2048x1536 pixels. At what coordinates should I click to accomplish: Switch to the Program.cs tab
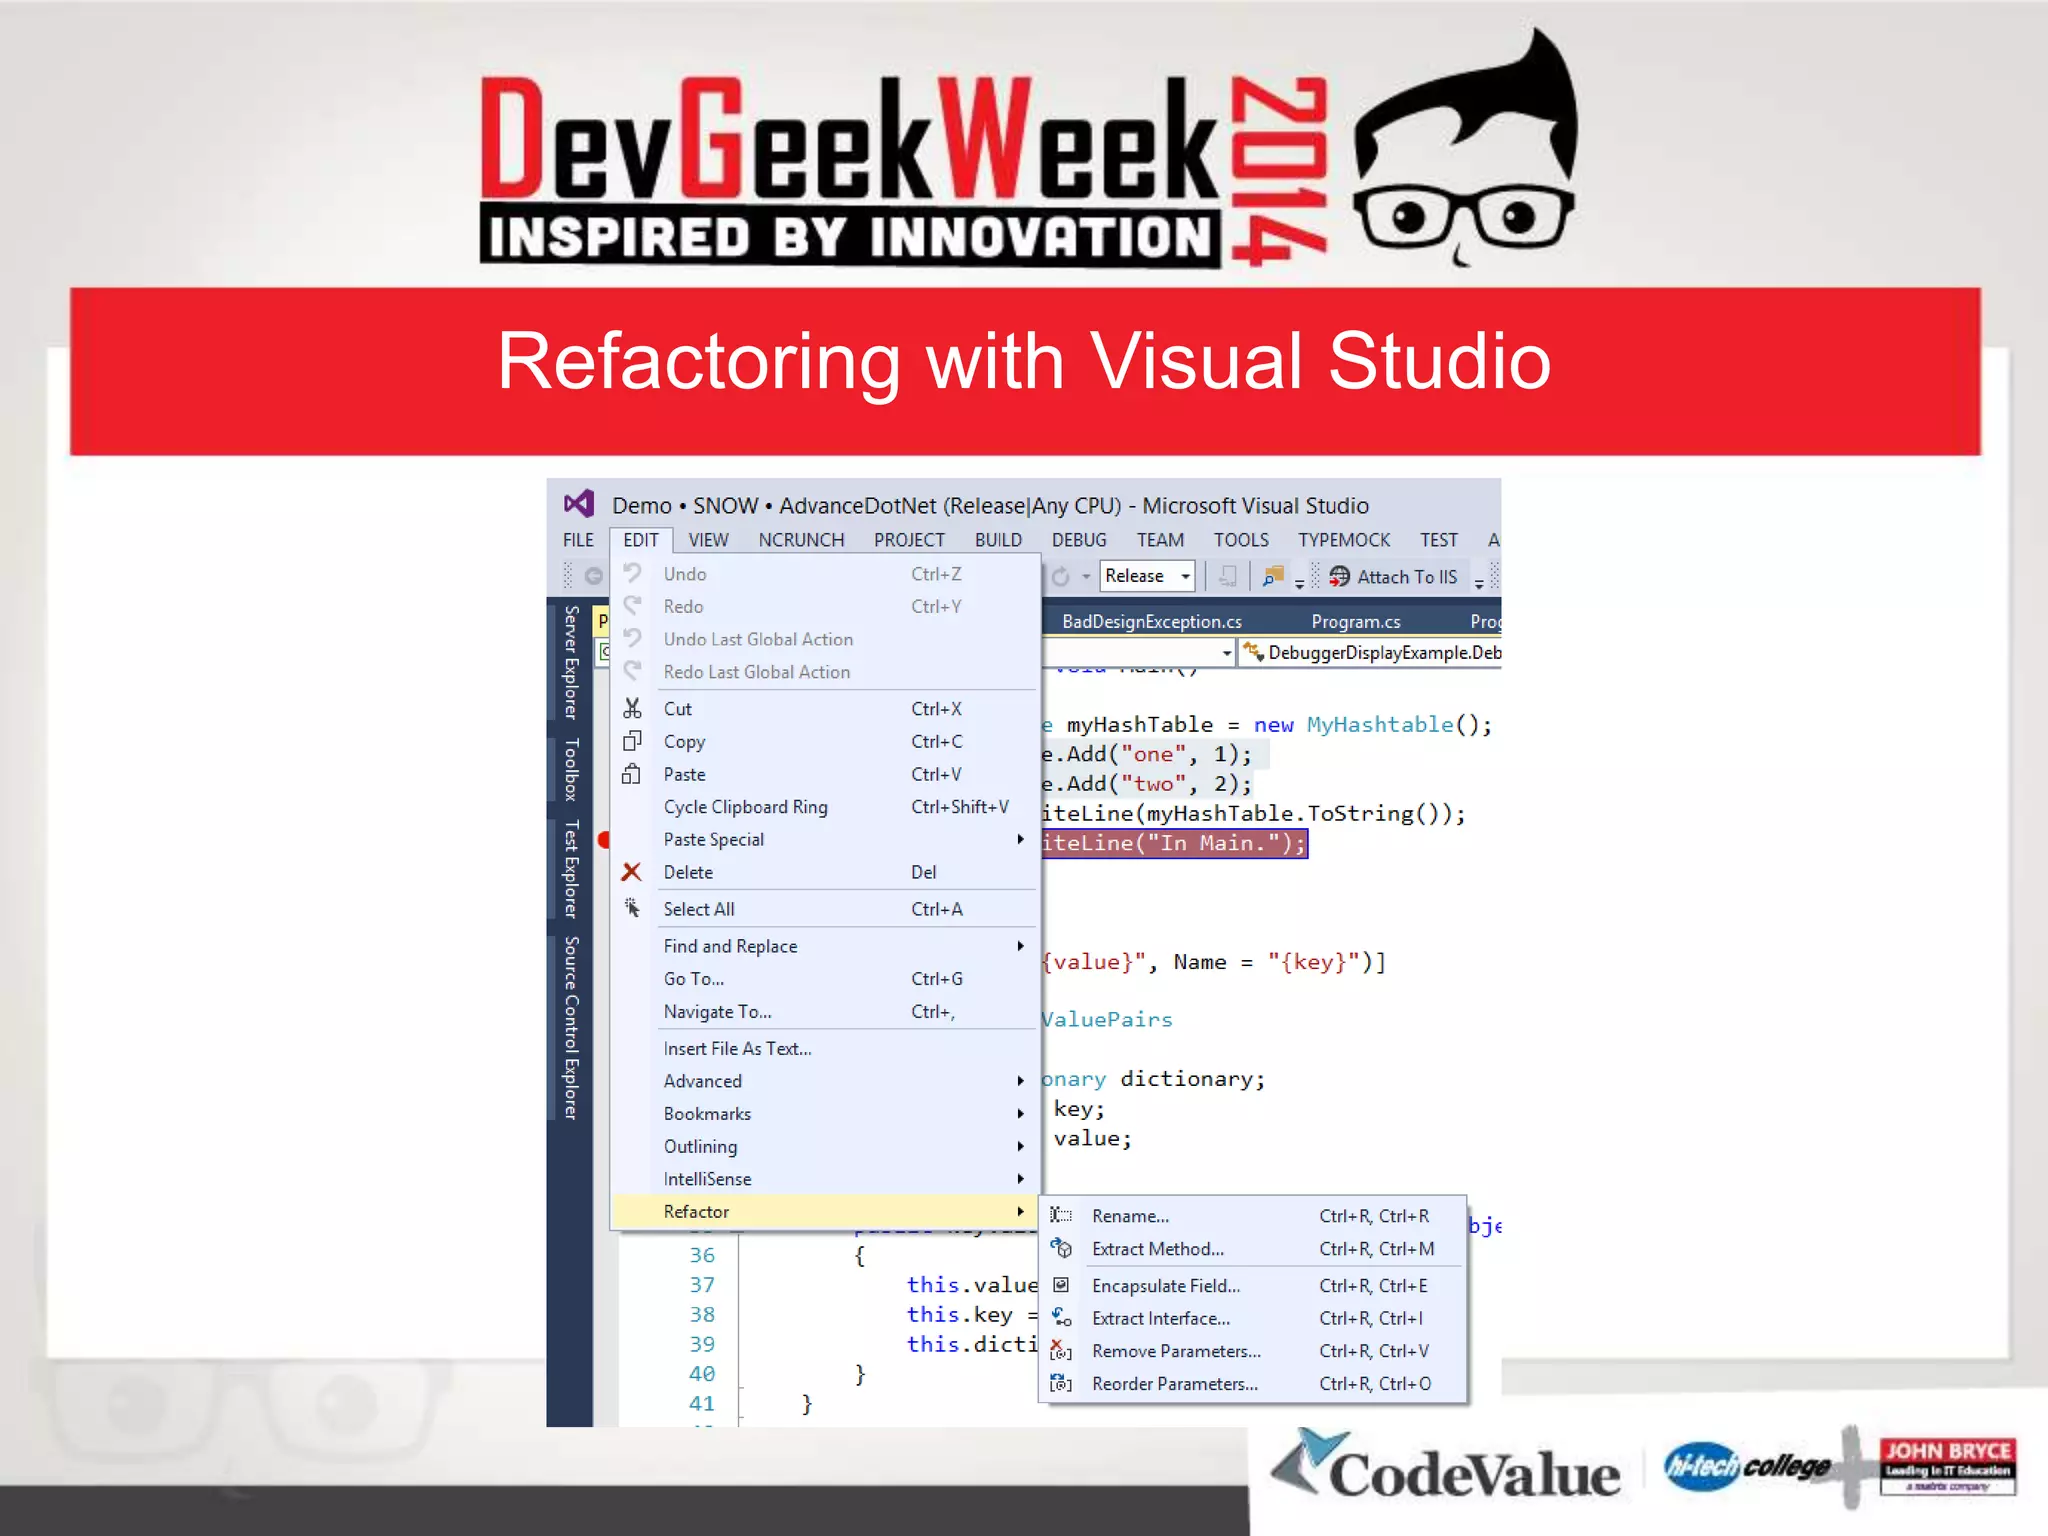[x=1355, y=621]
